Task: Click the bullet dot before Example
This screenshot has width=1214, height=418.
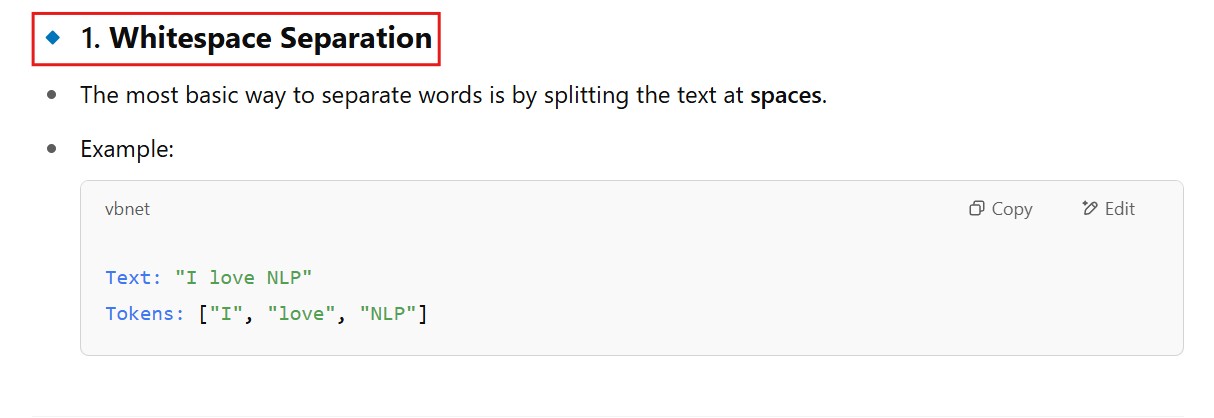Action: (x=52, y=149)
